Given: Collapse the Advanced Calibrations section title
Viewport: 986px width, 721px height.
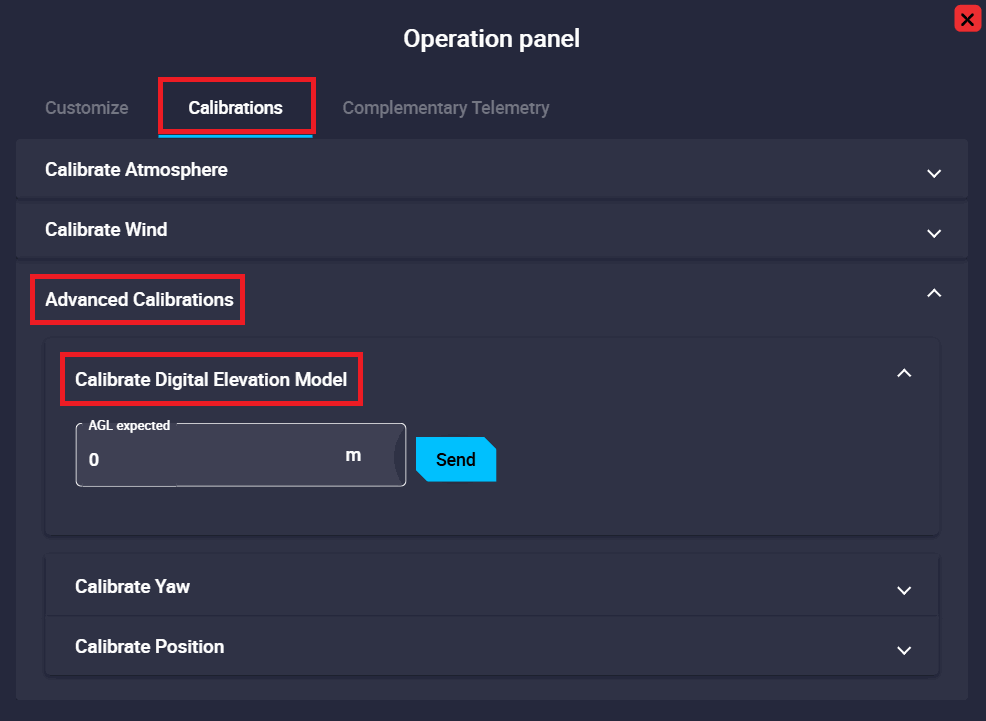Looking at the screenshot, I should coord(139,300).
